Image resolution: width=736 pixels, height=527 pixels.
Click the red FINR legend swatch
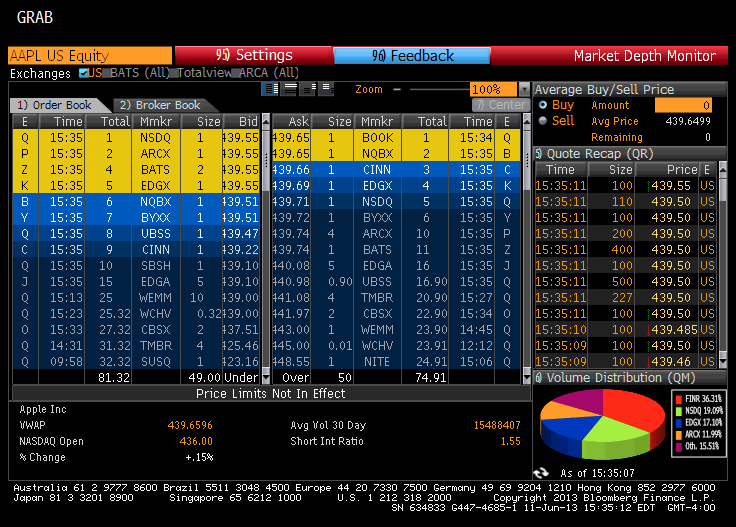pyautogui.click(x=678, y=398)
